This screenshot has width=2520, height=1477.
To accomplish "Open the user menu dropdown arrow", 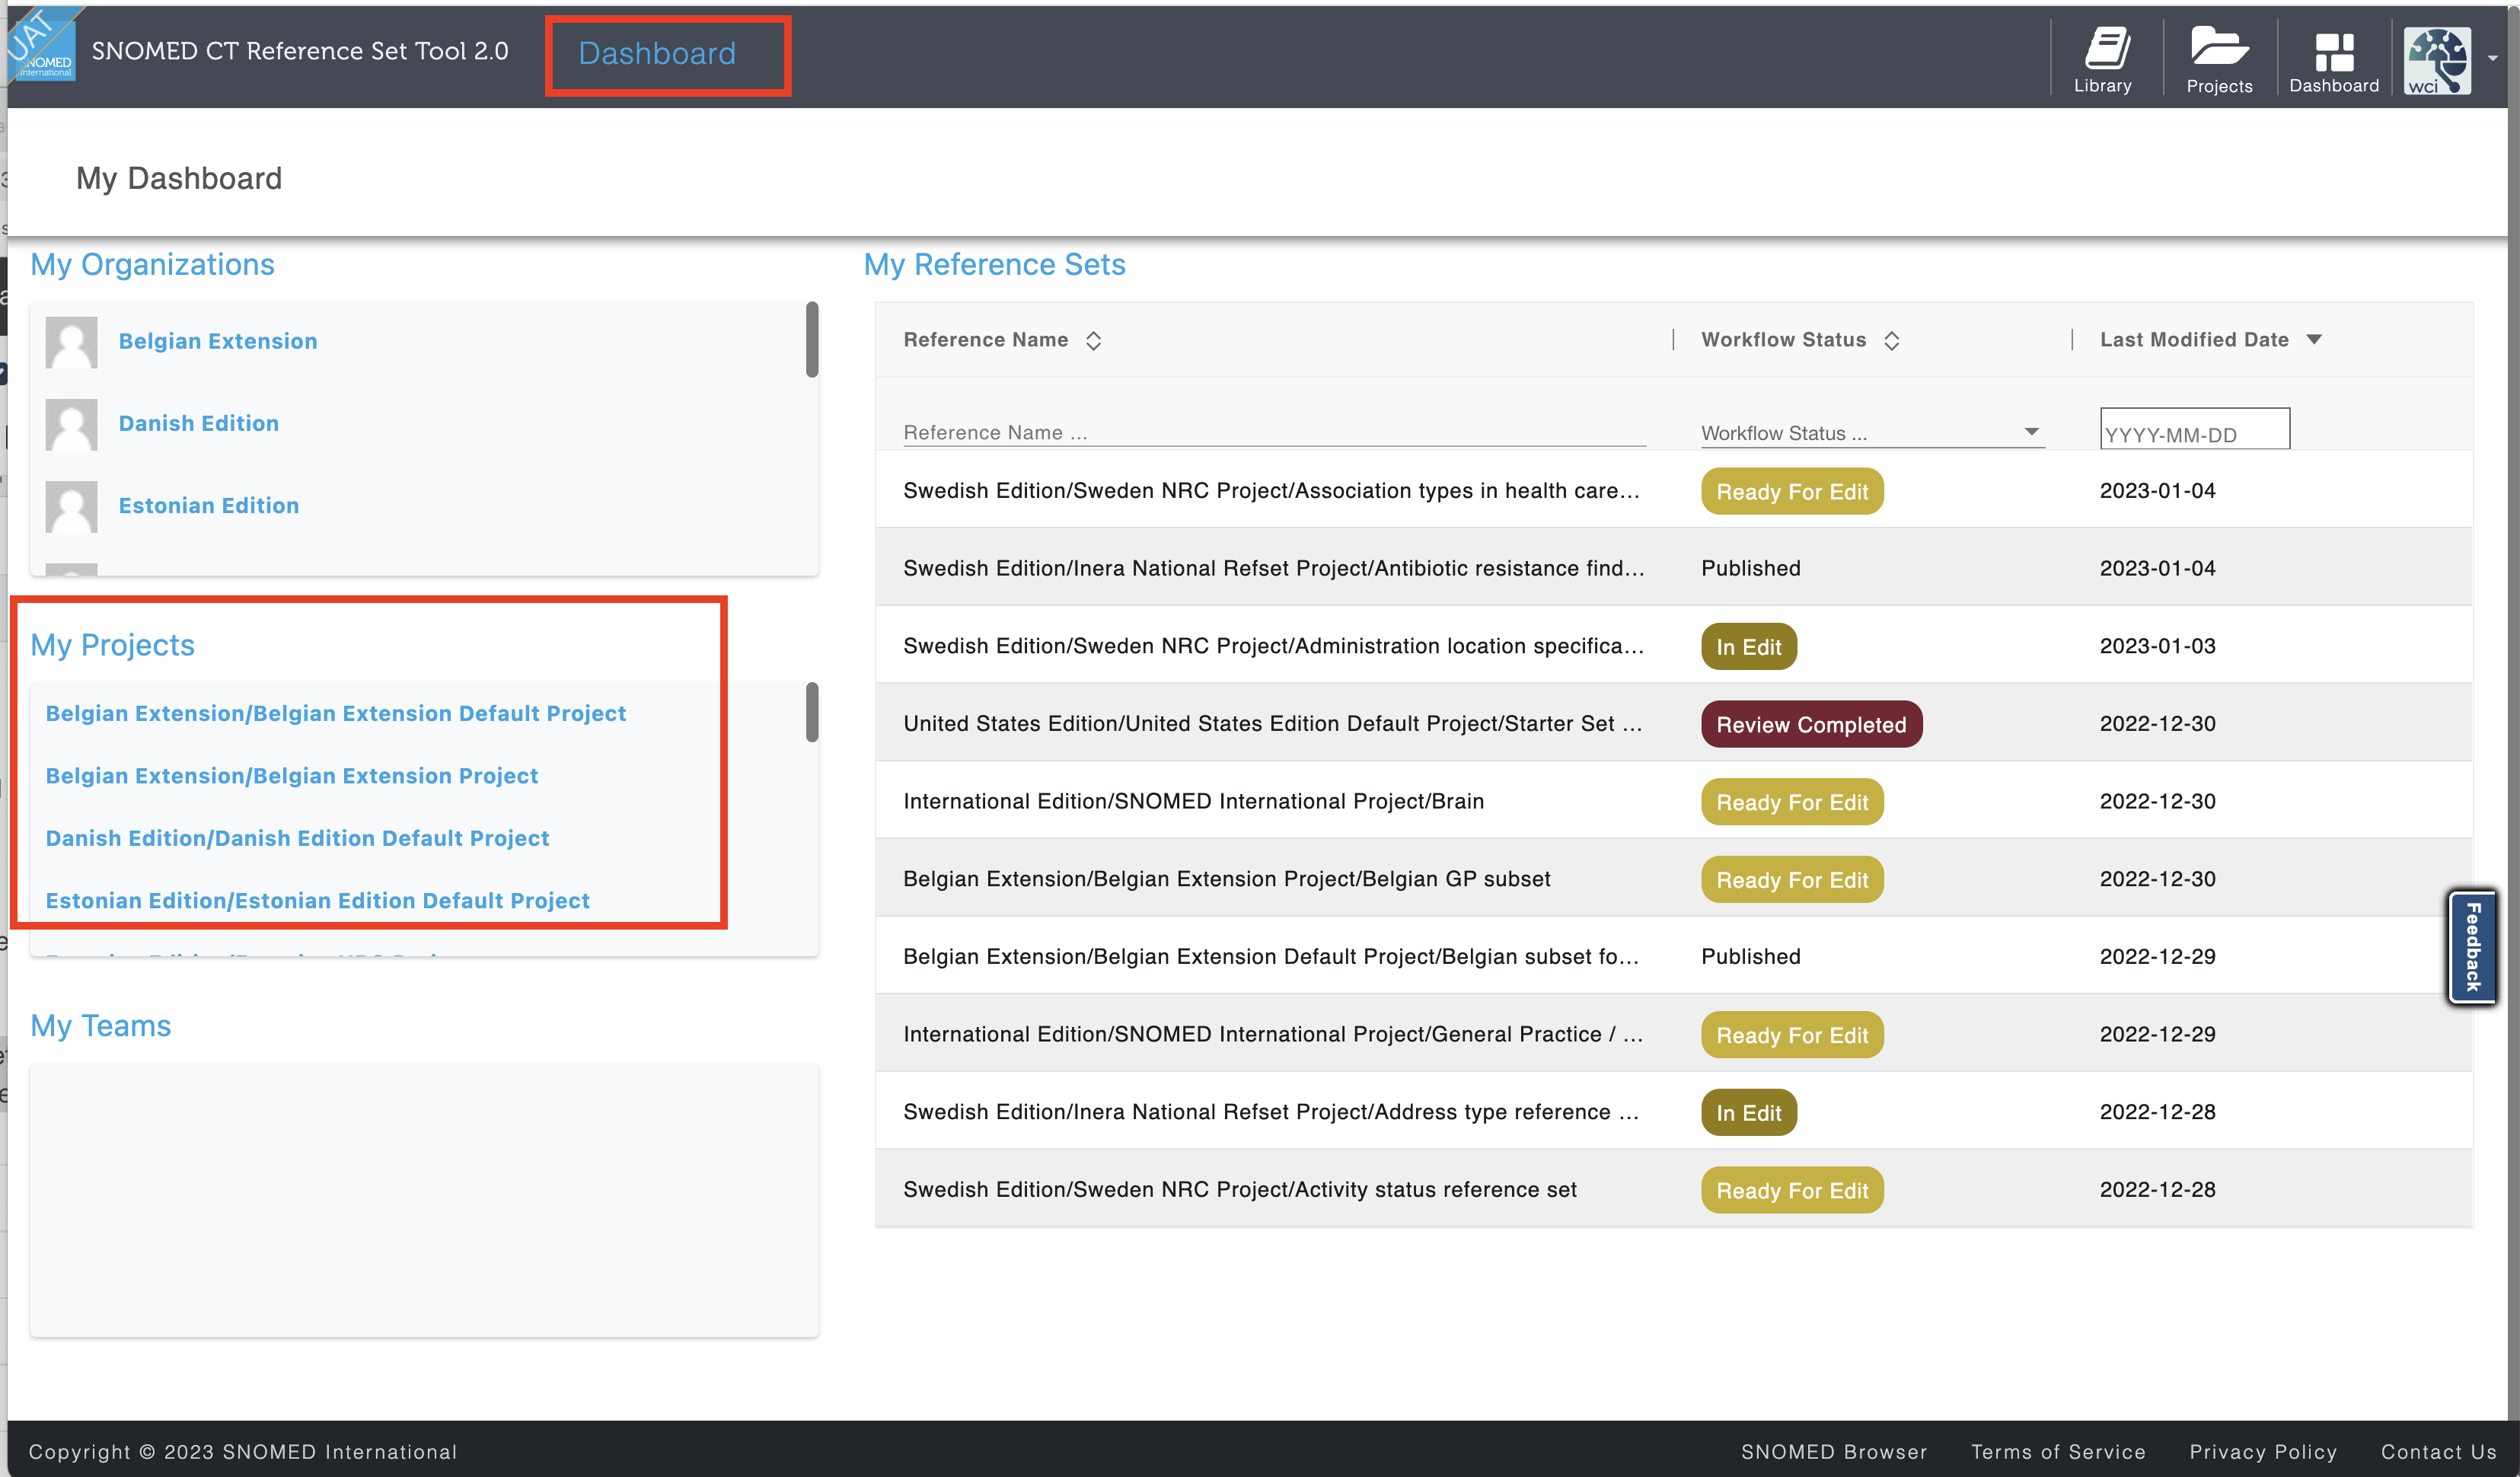I will pos(2493,58).
